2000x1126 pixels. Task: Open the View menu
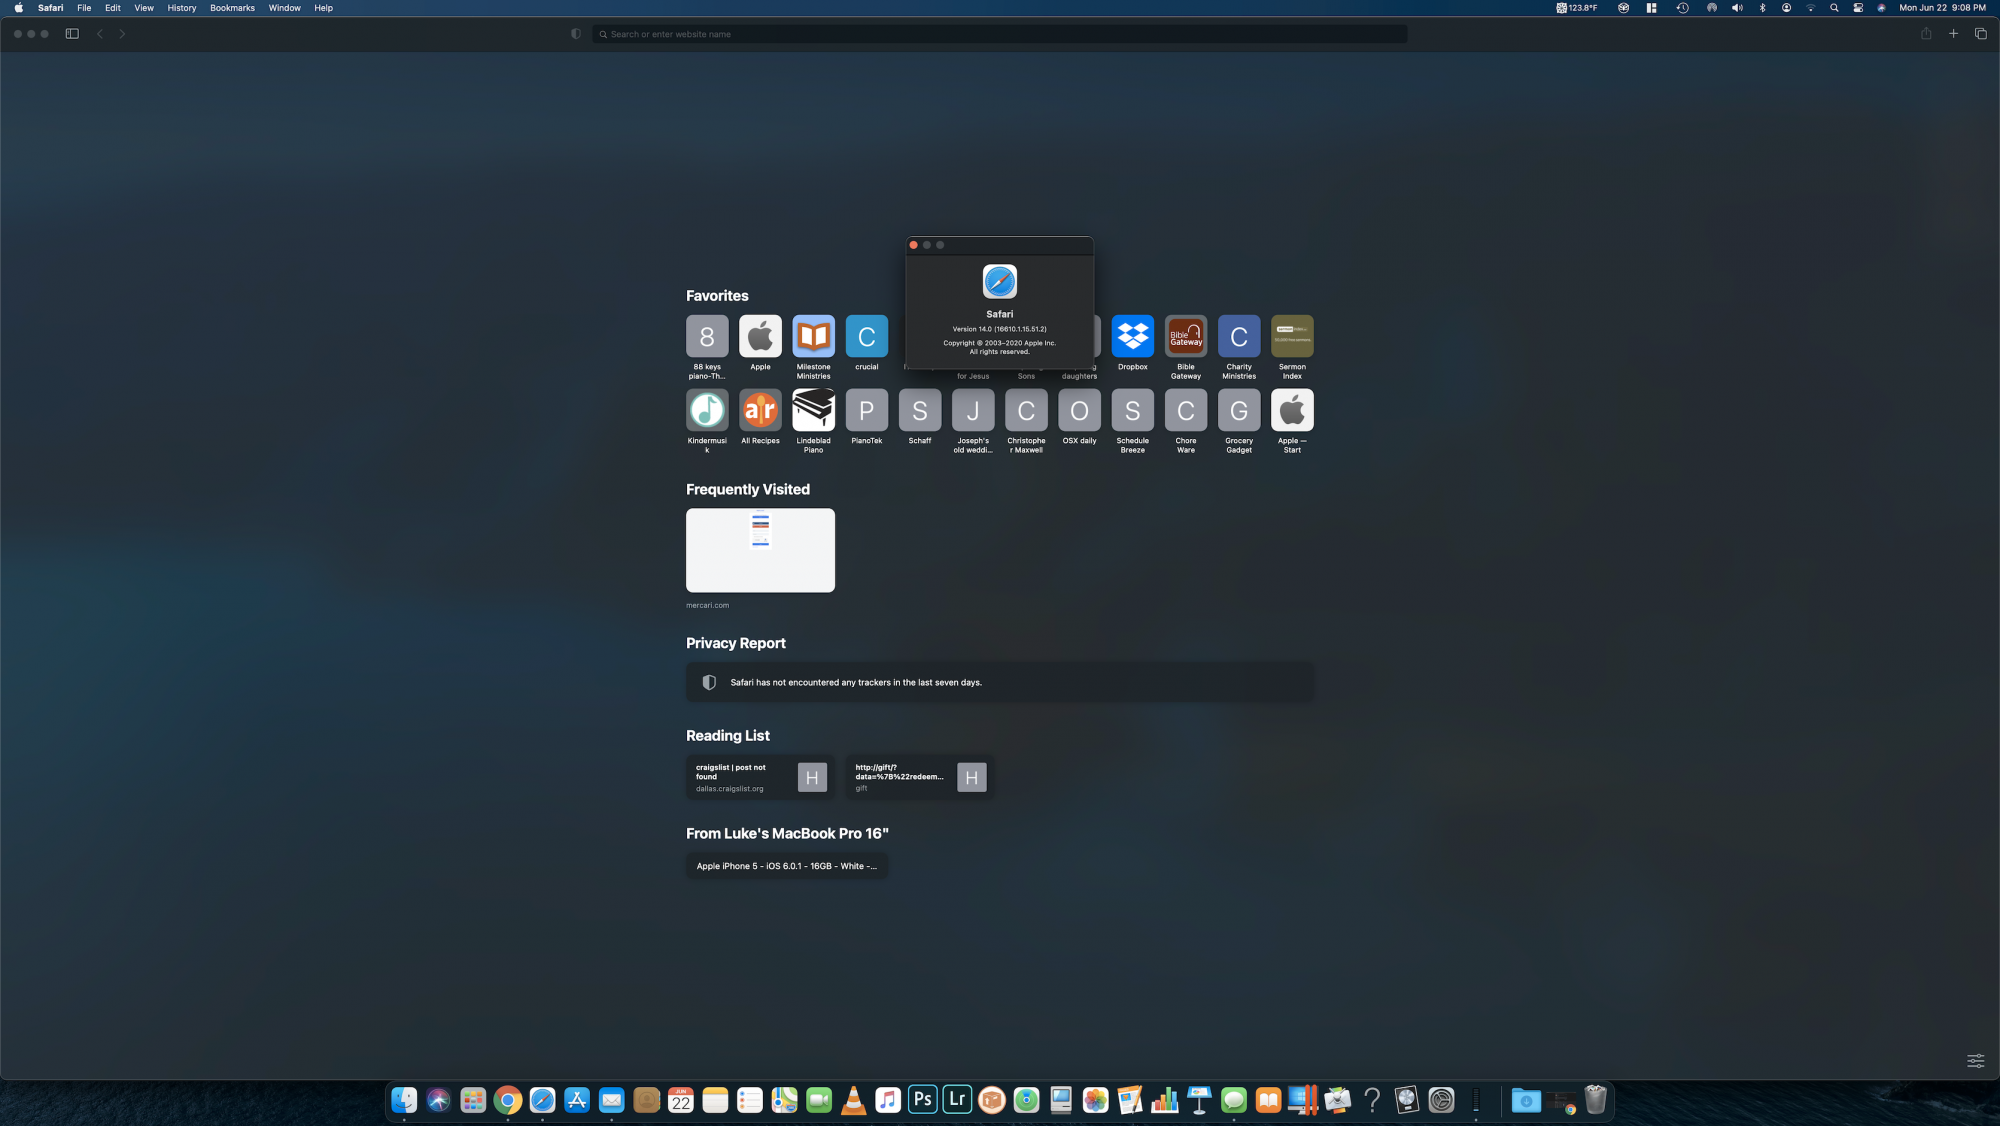coord(144,8)
